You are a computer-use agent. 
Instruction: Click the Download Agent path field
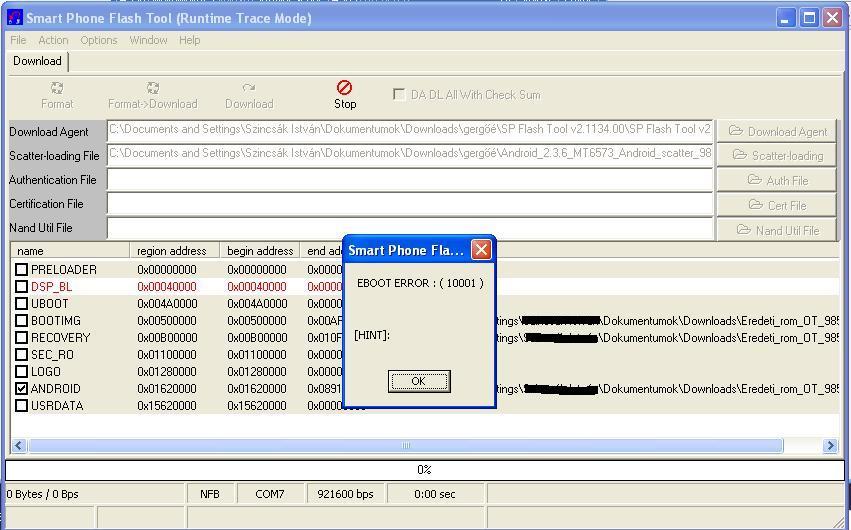coord(410,131)
